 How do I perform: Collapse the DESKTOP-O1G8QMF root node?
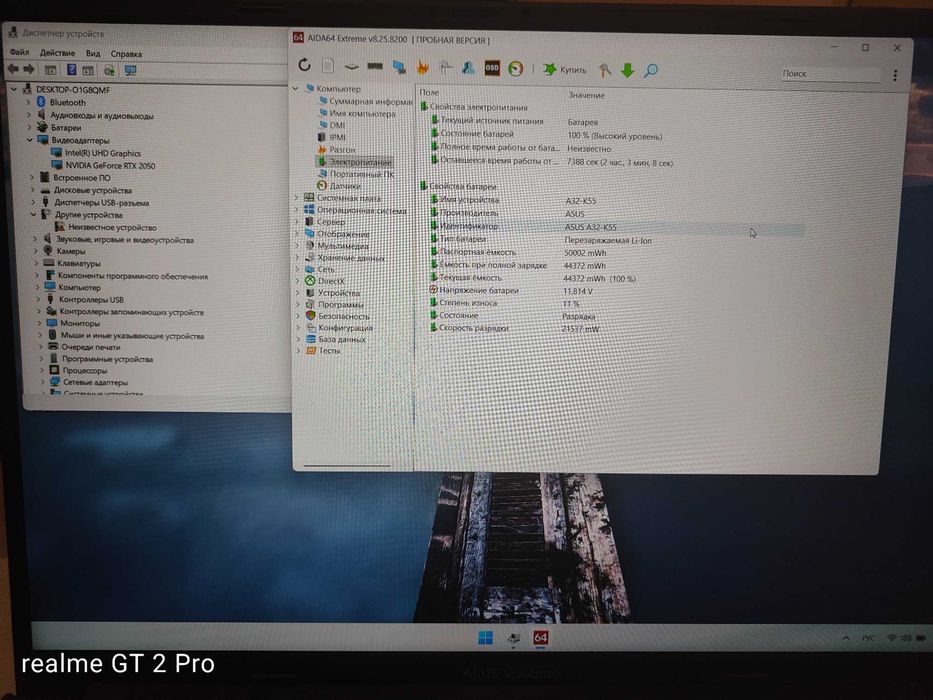[14, 89]
